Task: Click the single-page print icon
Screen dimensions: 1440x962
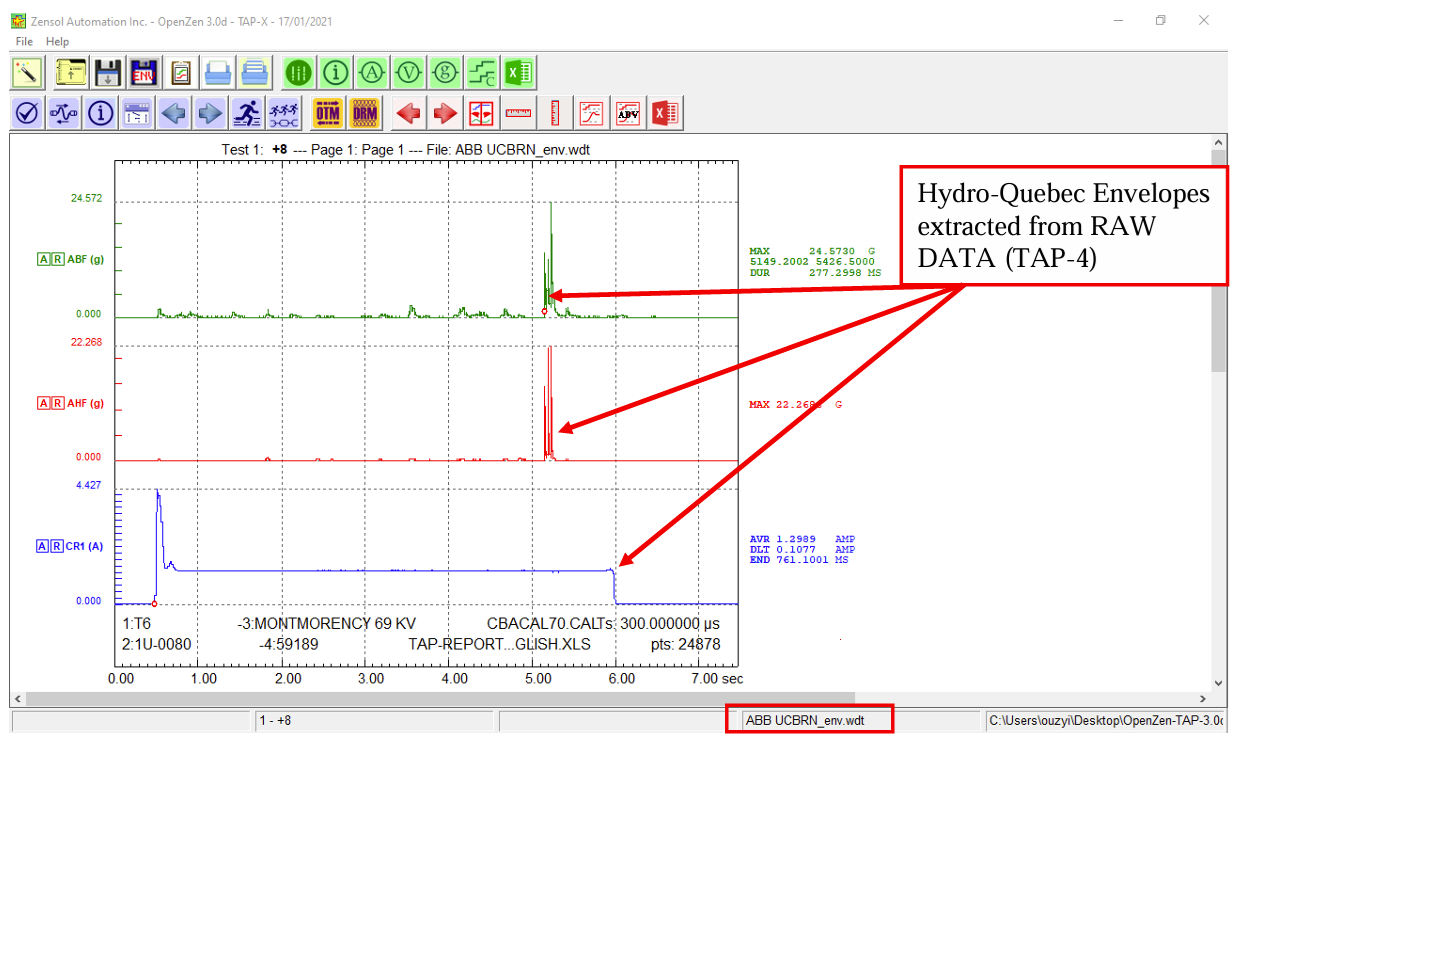Action: click(218, 73)
